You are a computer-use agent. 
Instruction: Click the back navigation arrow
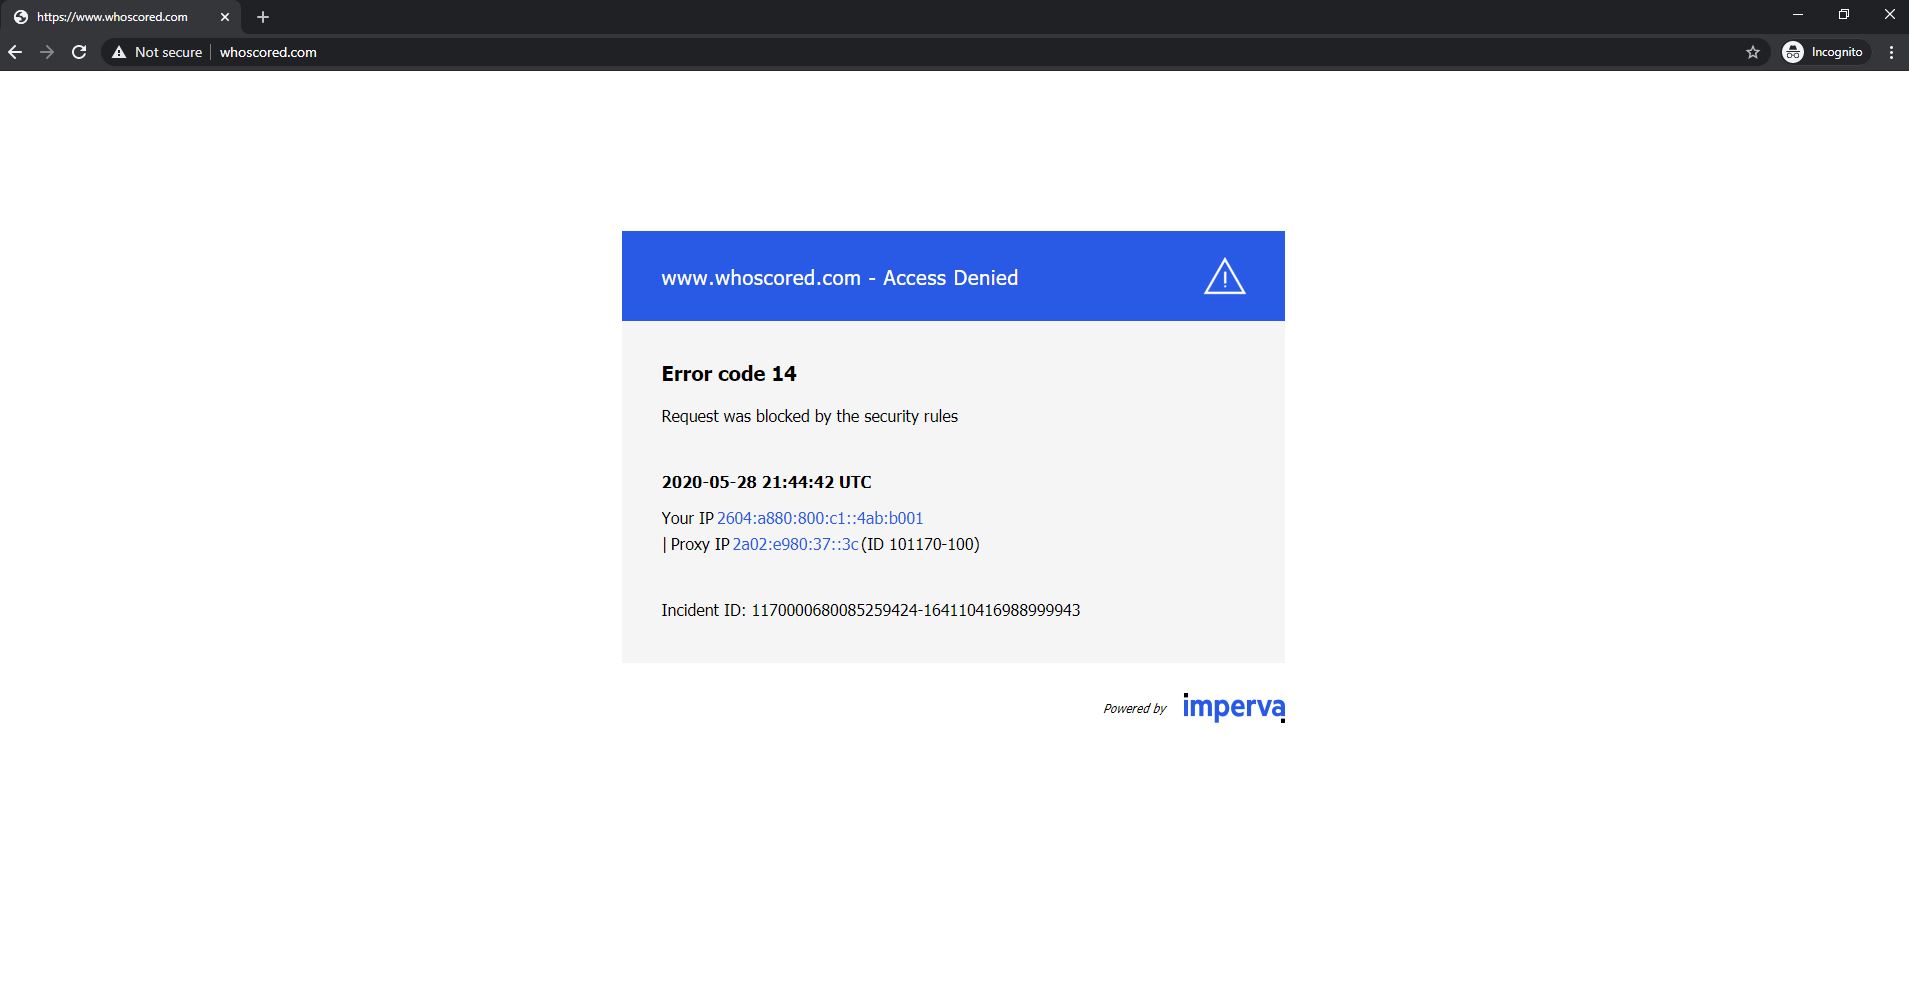click(x=16, y=52)
